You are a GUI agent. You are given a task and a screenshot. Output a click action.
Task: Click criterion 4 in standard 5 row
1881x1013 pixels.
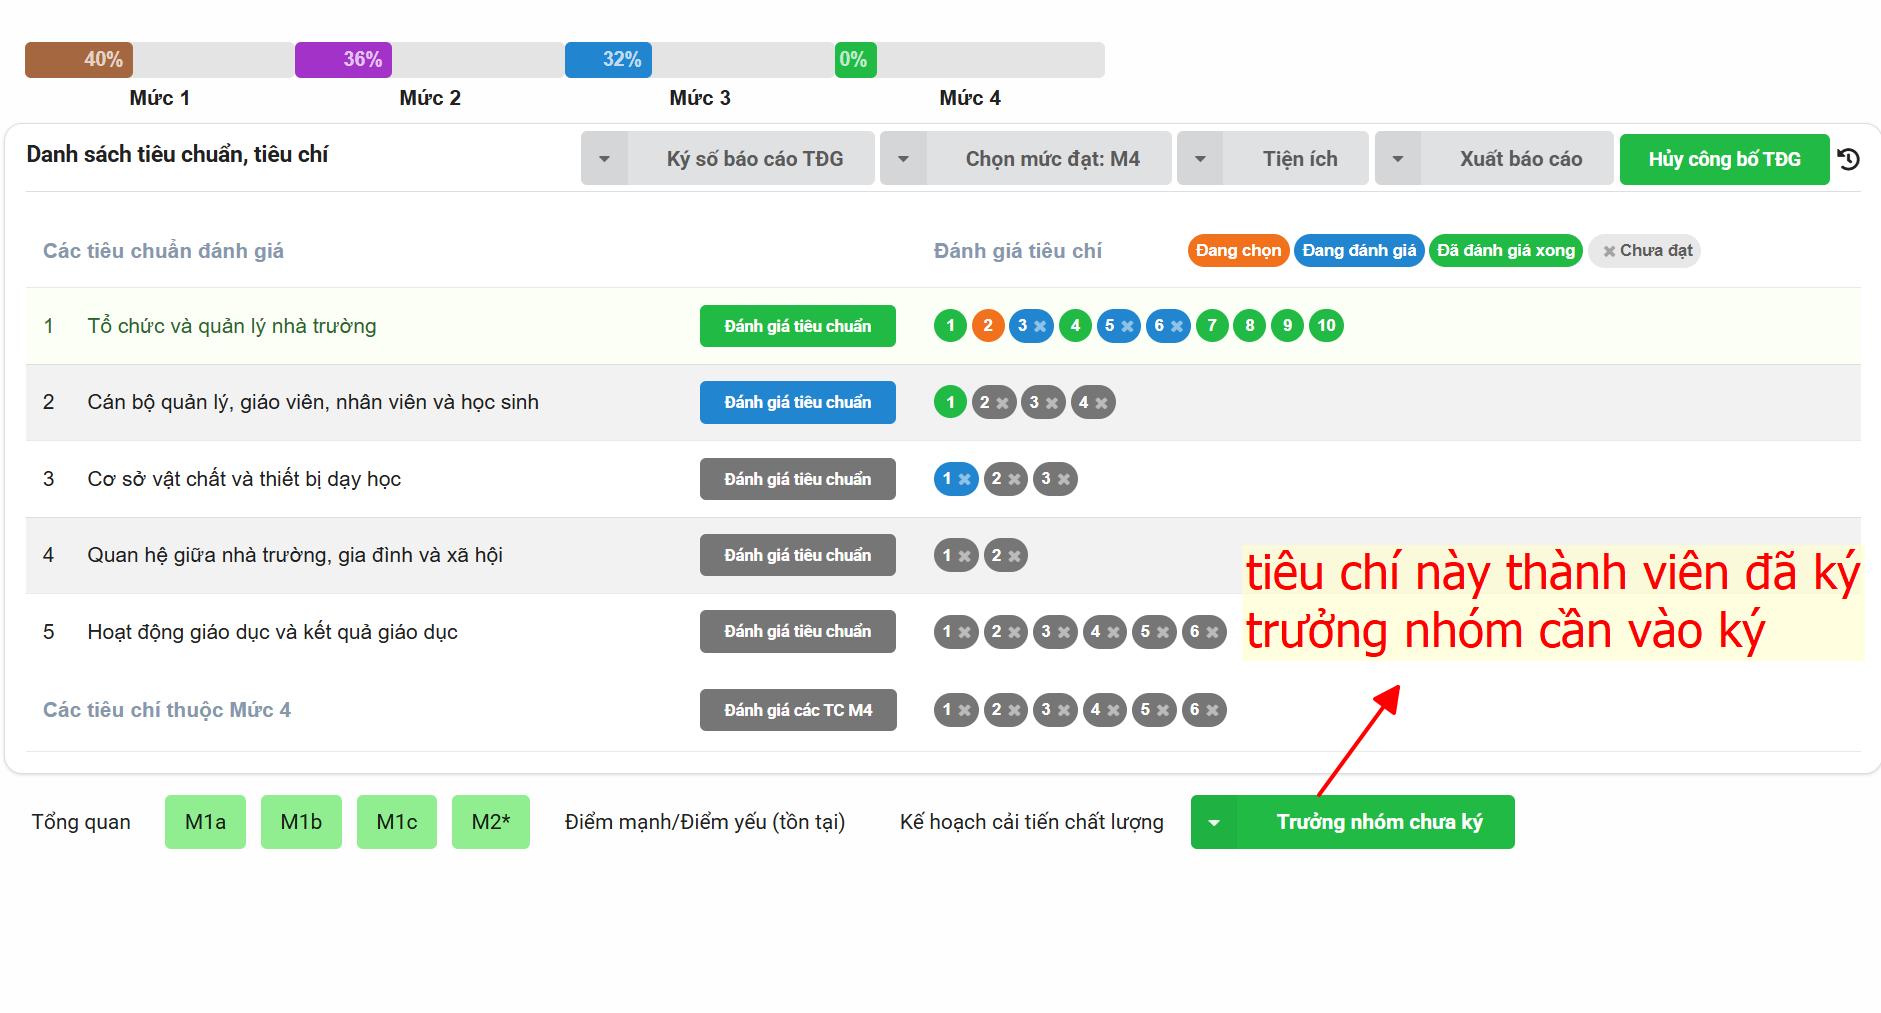point(1104,632)
